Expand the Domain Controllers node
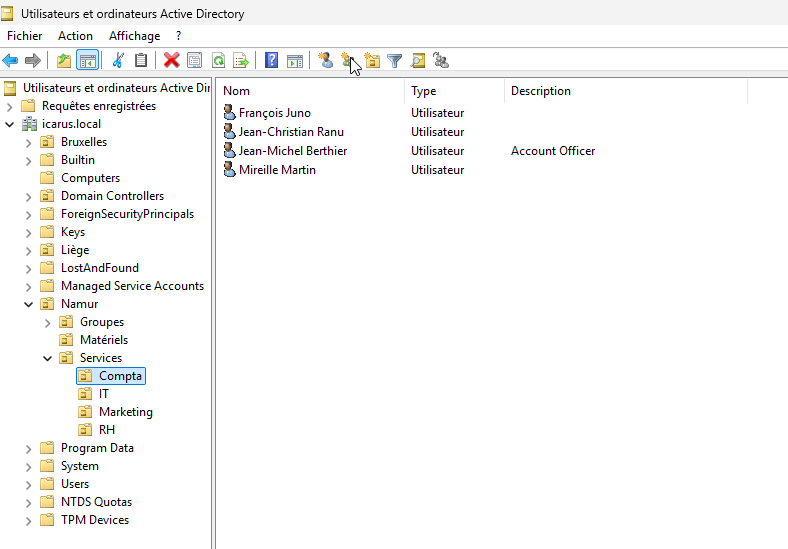The height and width of the screenshot is (549, 788). 29,197
